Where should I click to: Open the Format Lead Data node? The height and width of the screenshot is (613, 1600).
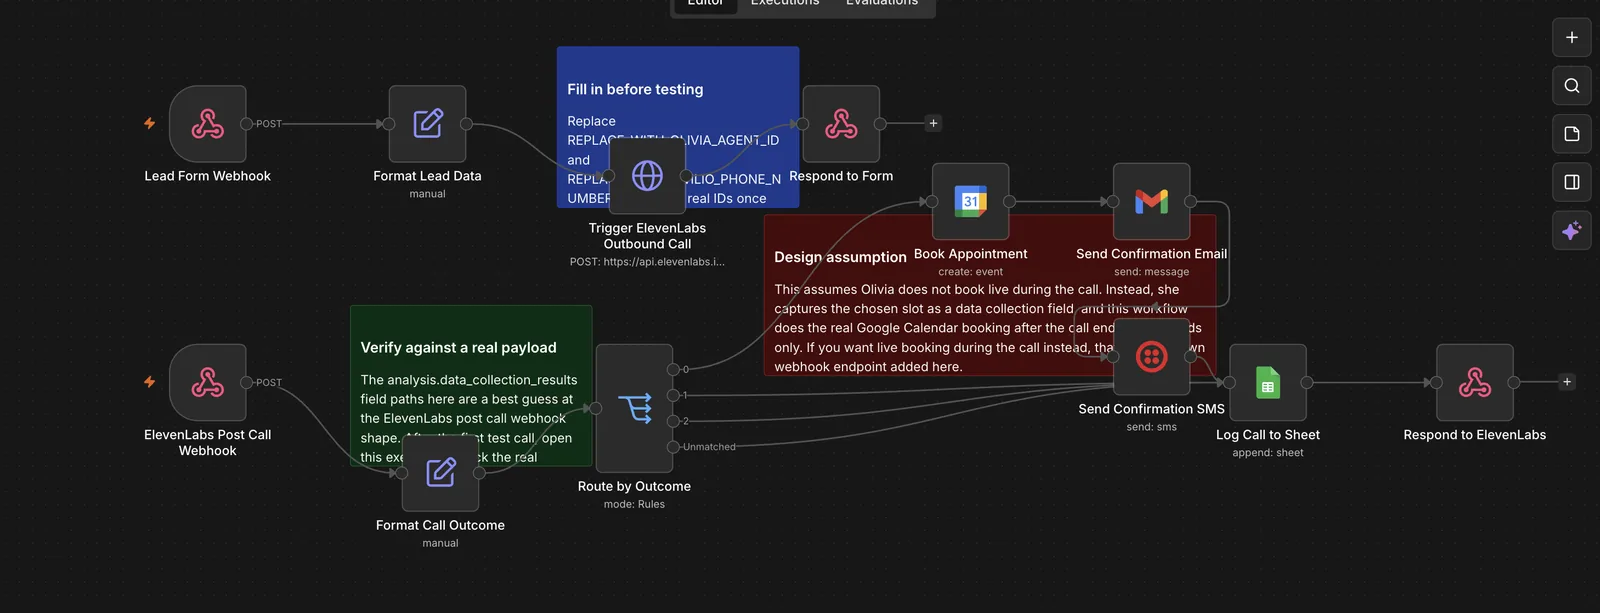[427, 124]
